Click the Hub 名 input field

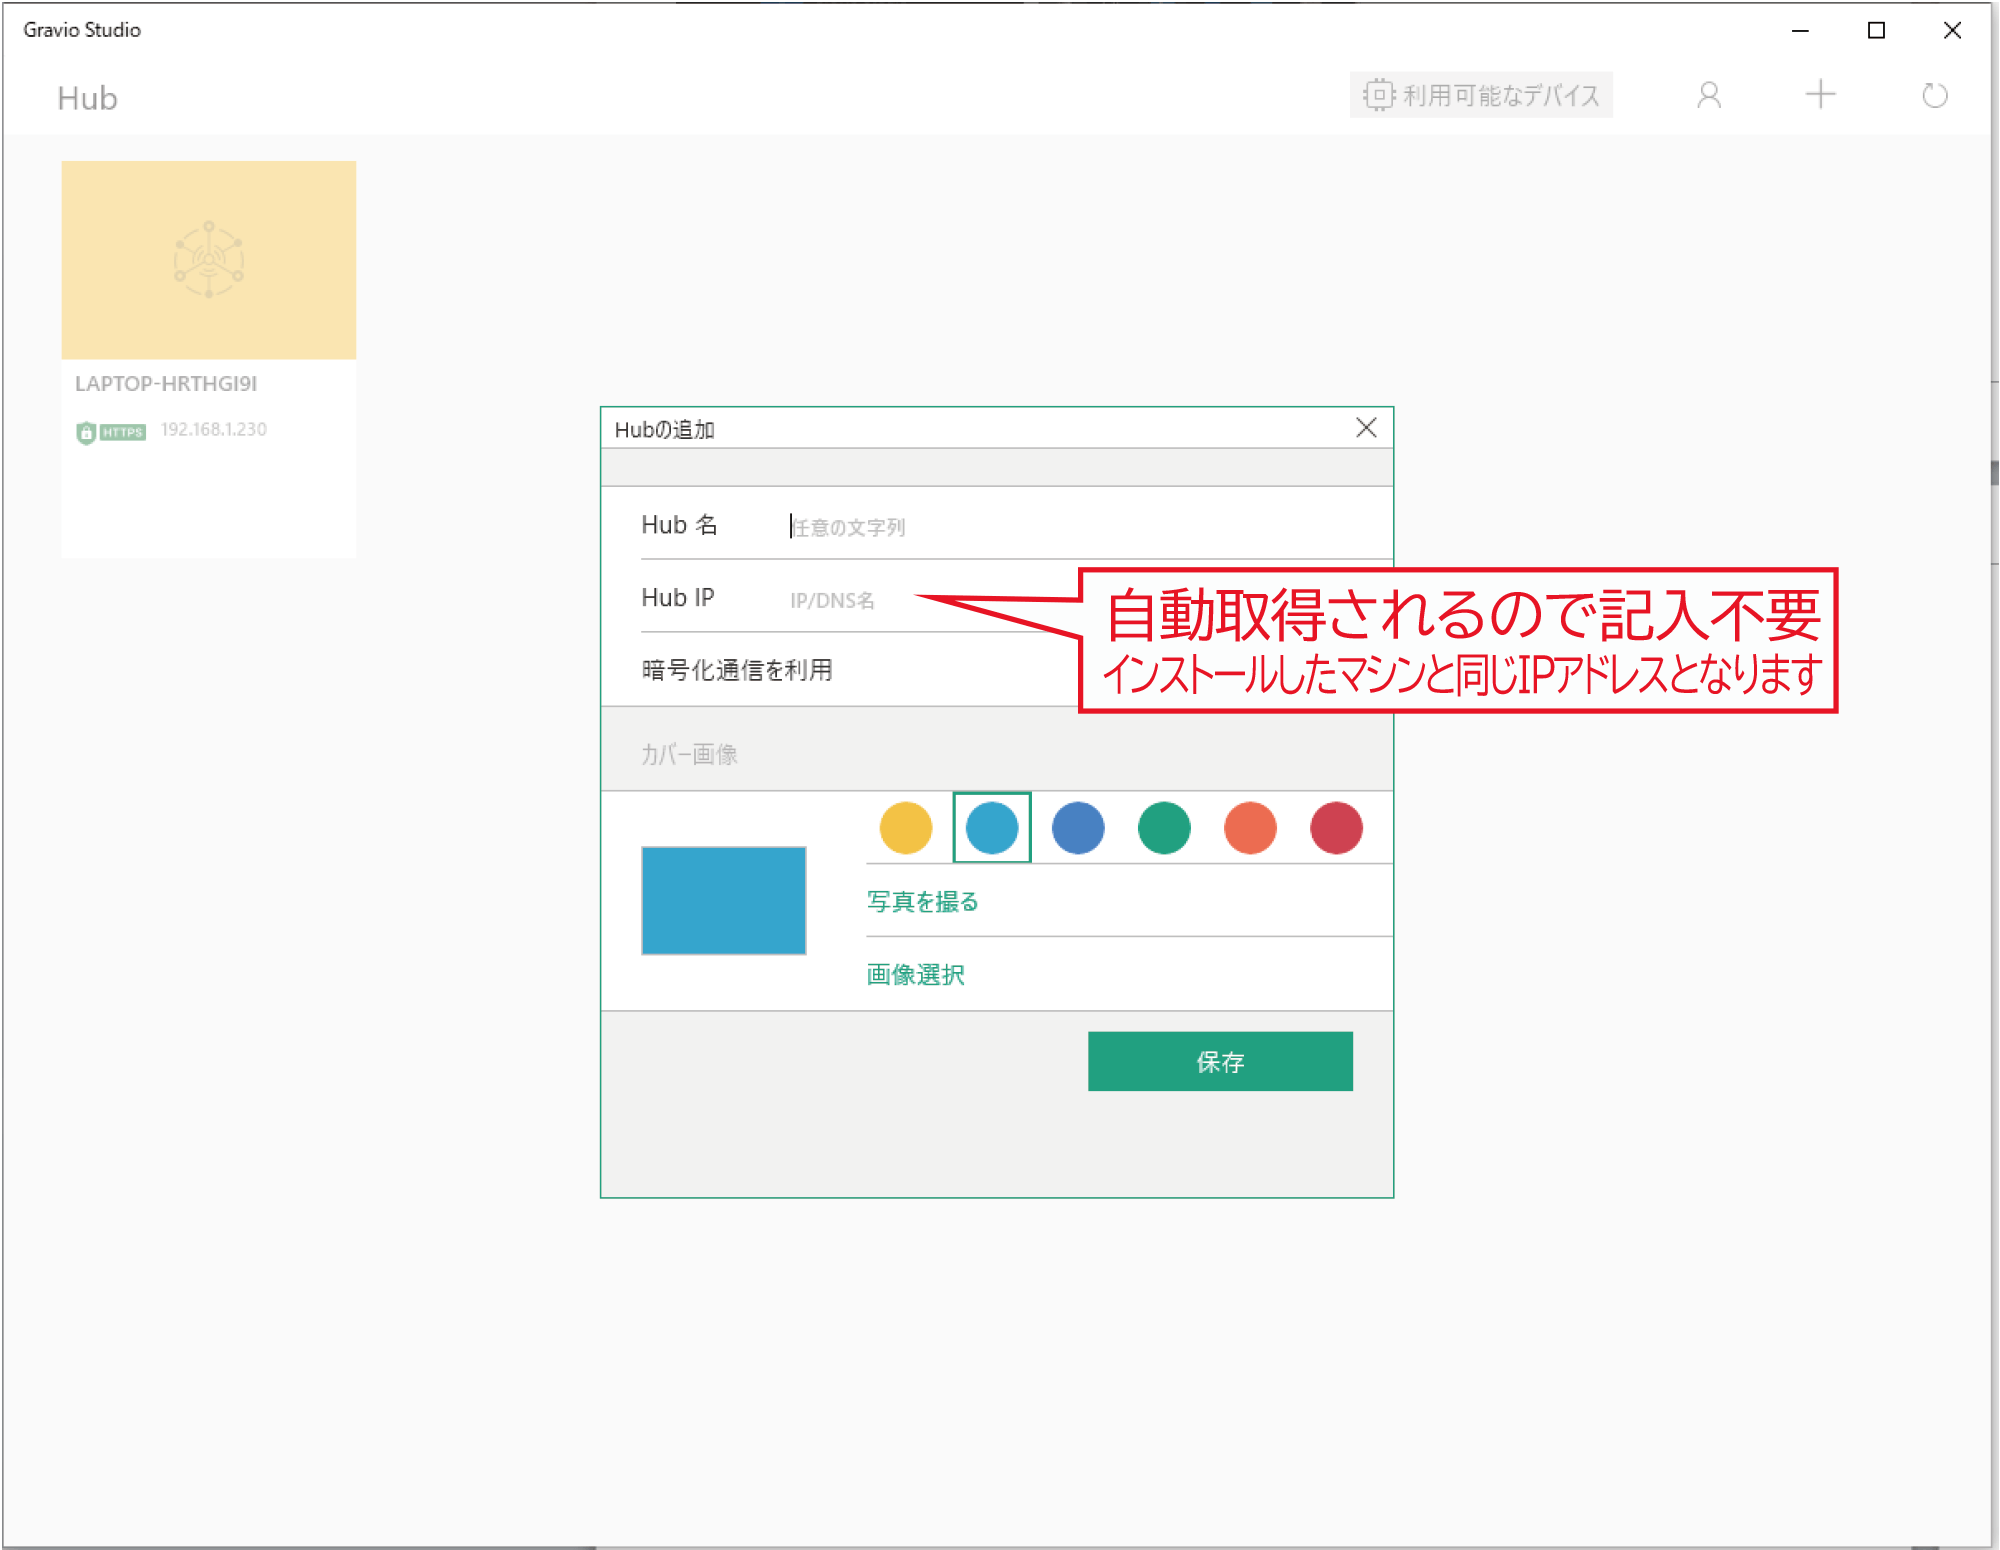point(1085,526)
